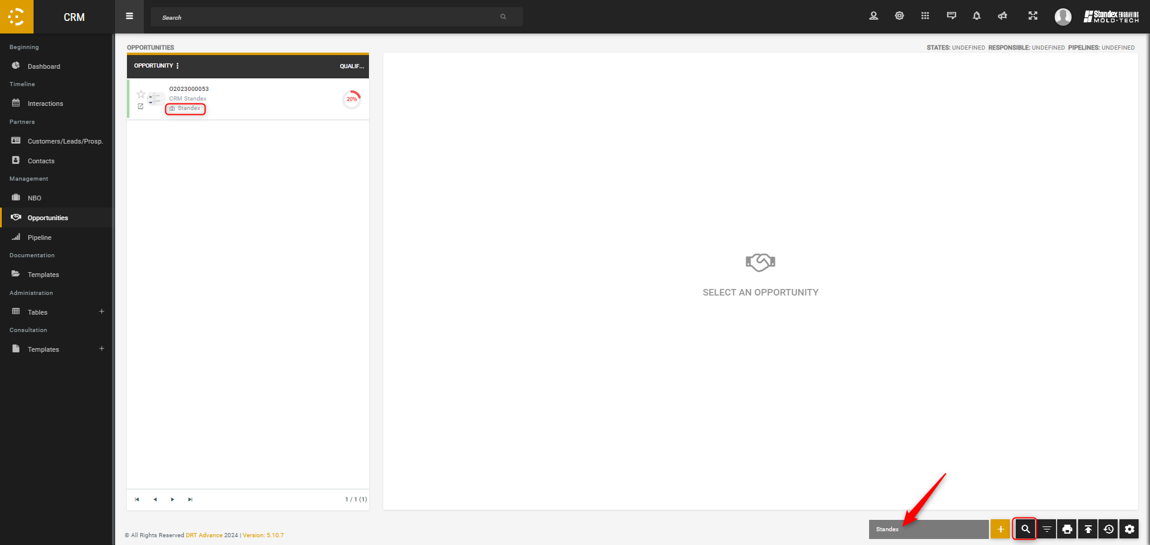Enter fullscreen mode from top bar
This screenshot has width=1150, height=545.
[x=1033, y=16]
